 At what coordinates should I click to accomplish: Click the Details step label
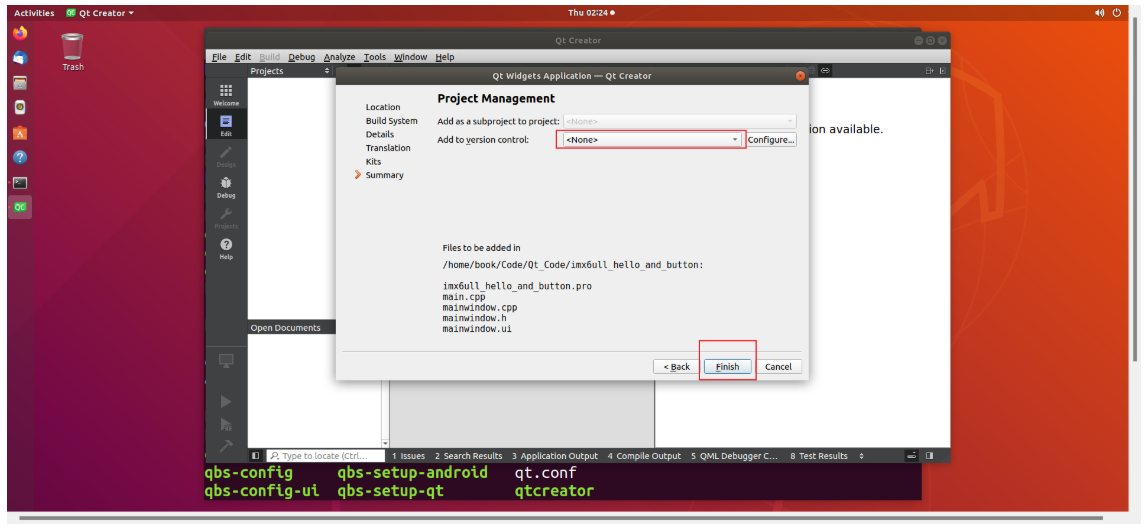coord(380,134)
